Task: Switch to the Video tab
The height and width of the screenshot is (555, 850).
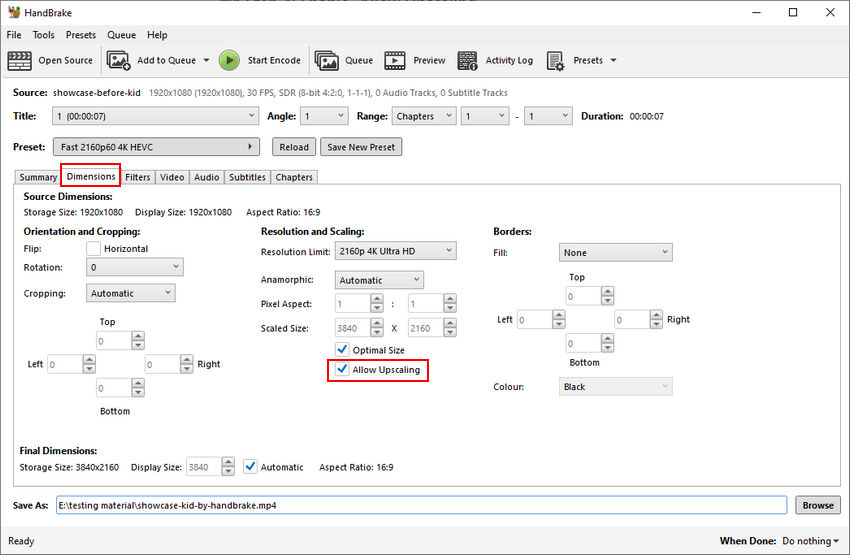Action: click(172, 177)
